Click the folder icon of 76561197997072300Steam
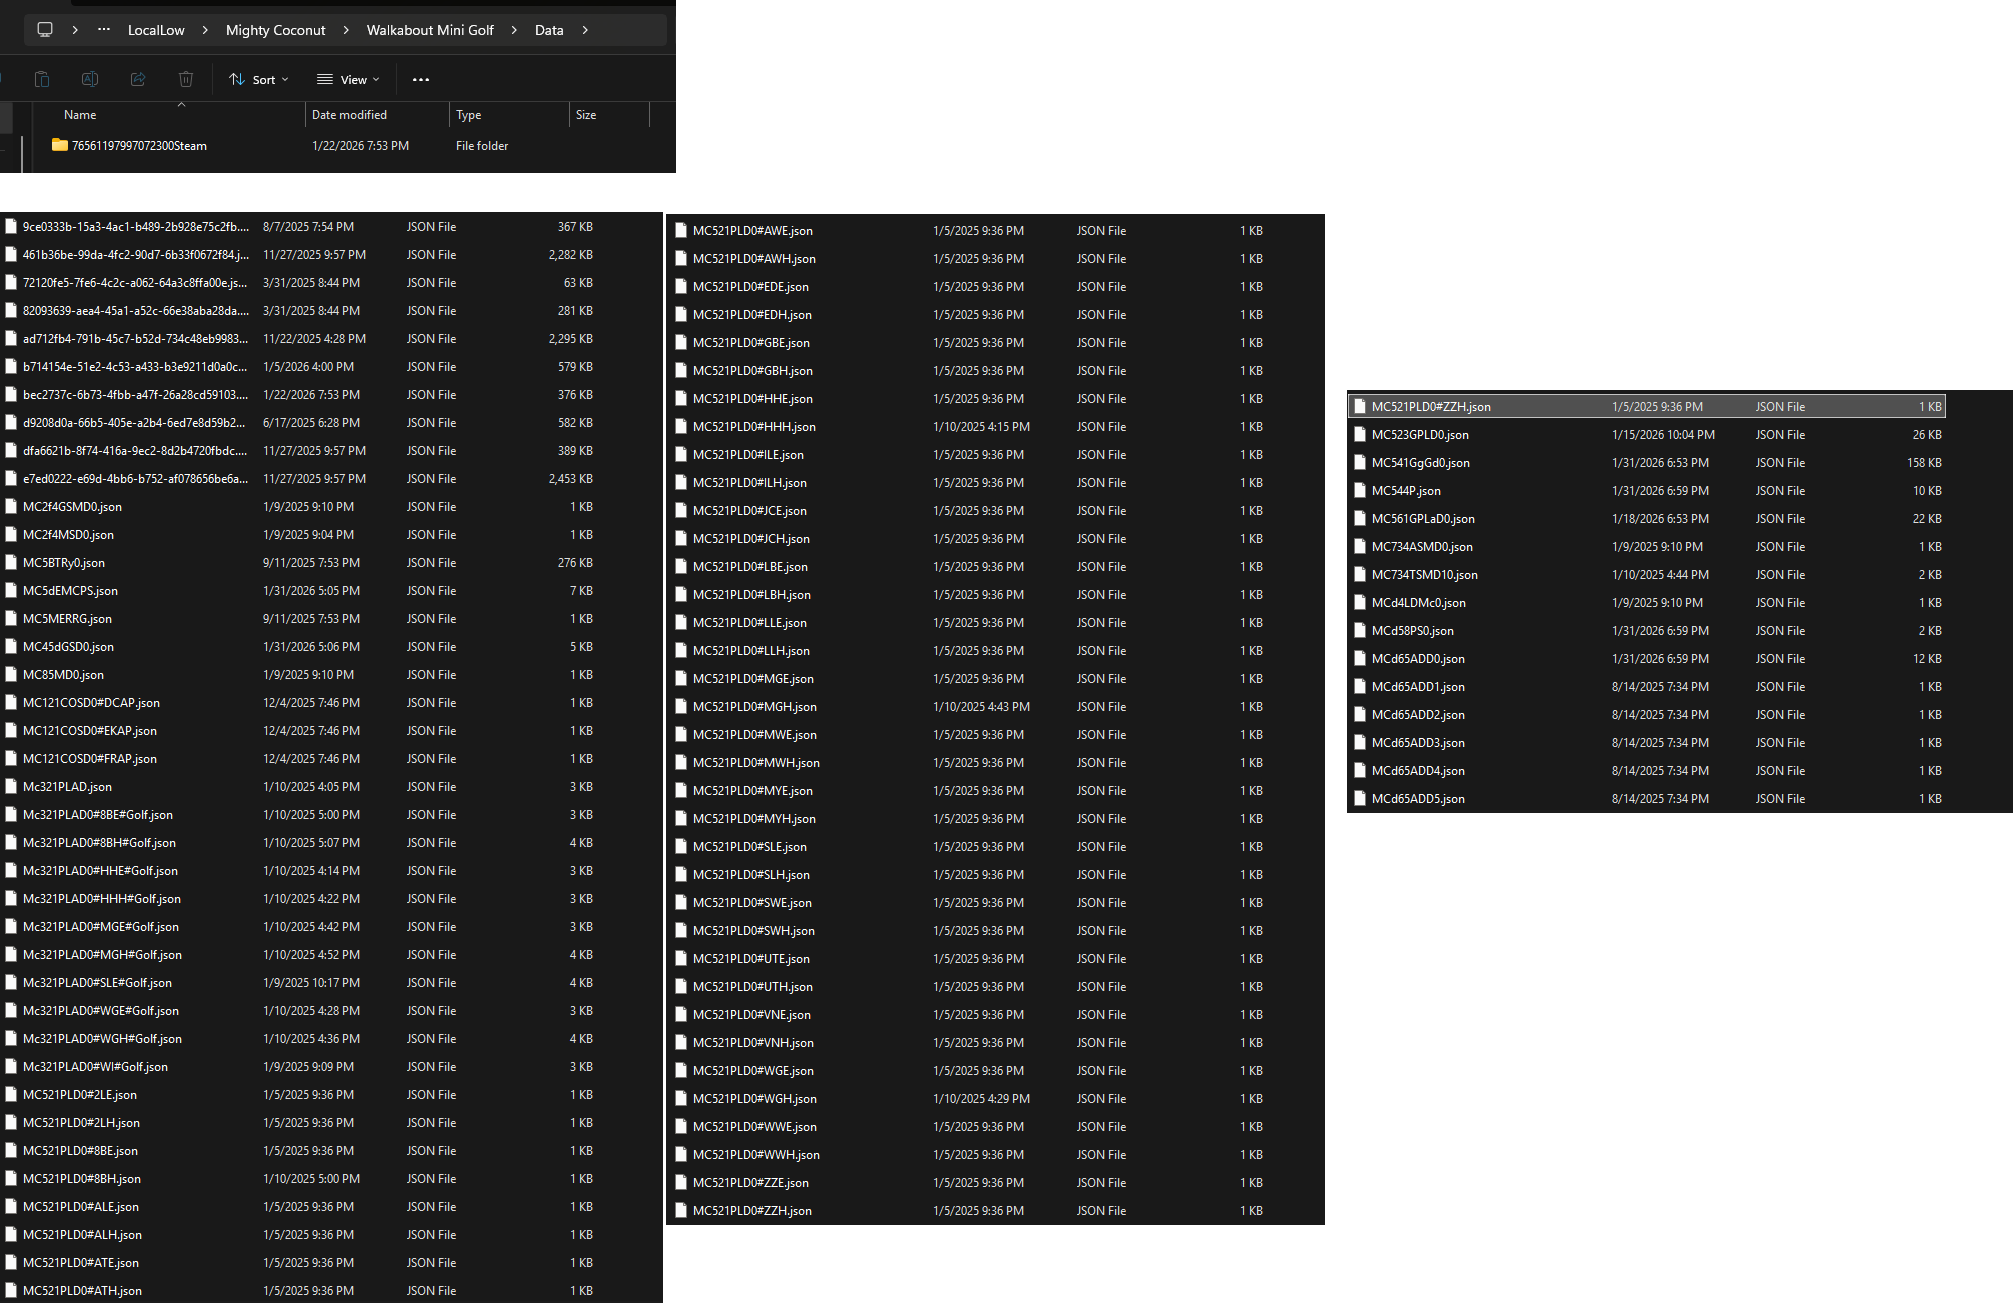Viewport: 2013px width, 1306px height. 60,146
